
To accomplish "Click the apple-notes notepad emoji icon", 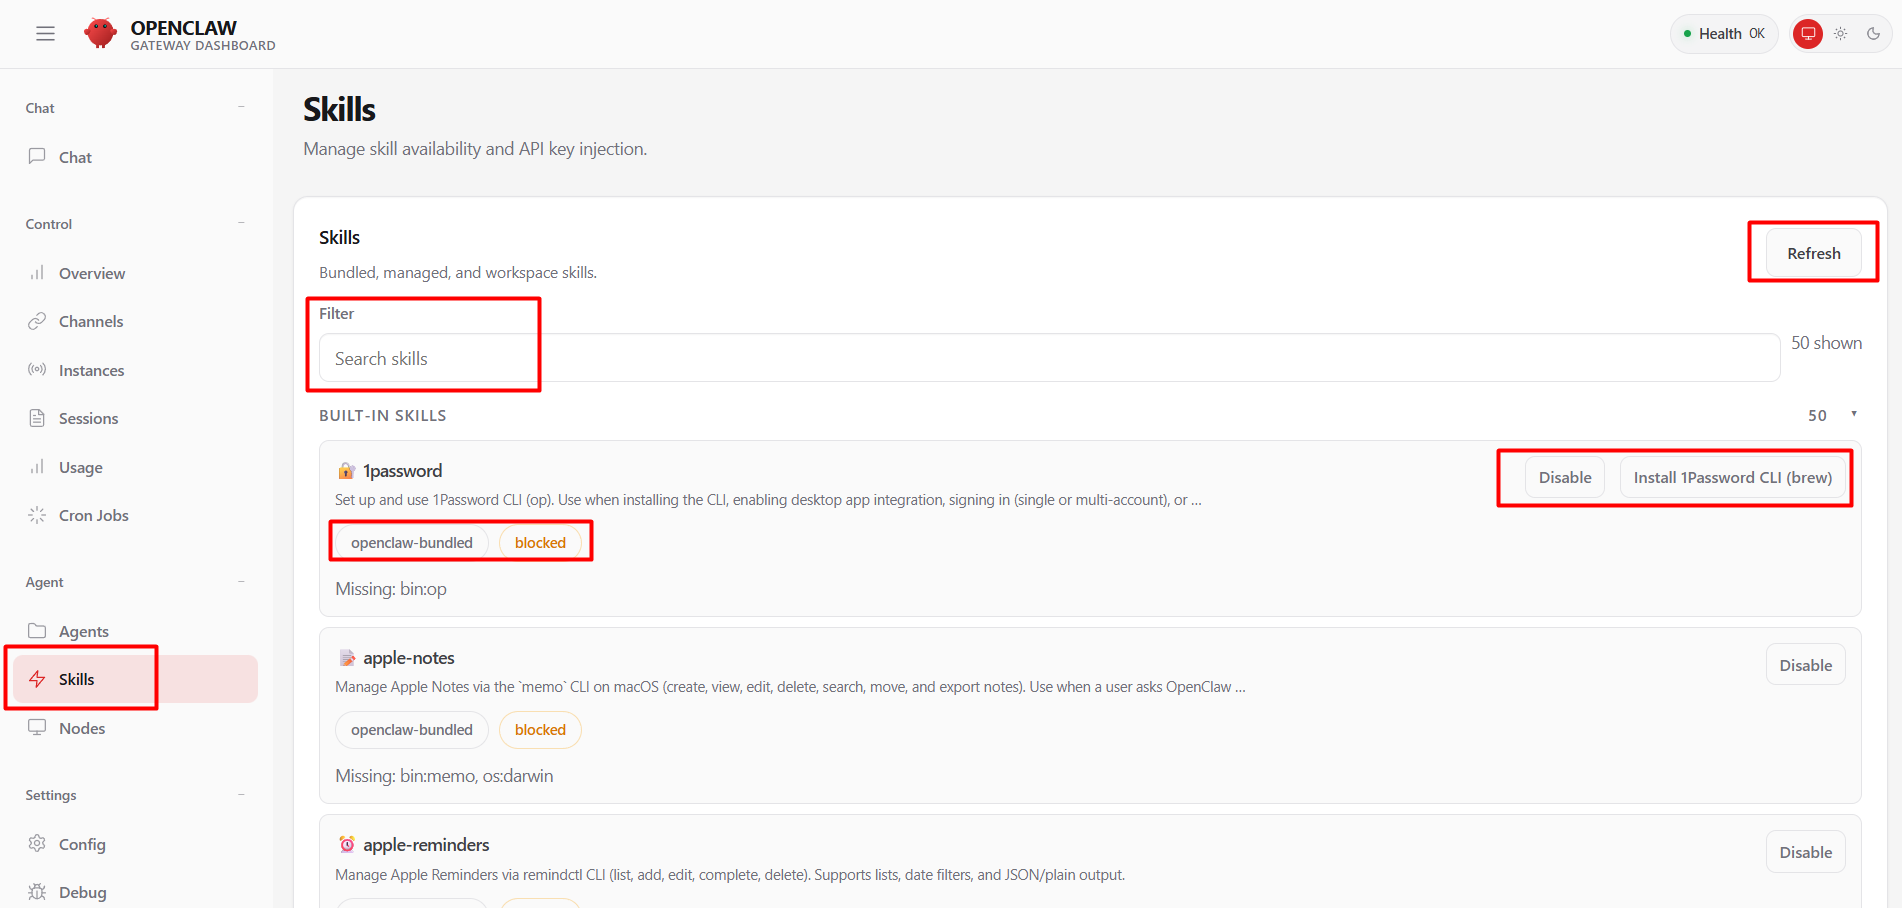I will tap(347, 658).
